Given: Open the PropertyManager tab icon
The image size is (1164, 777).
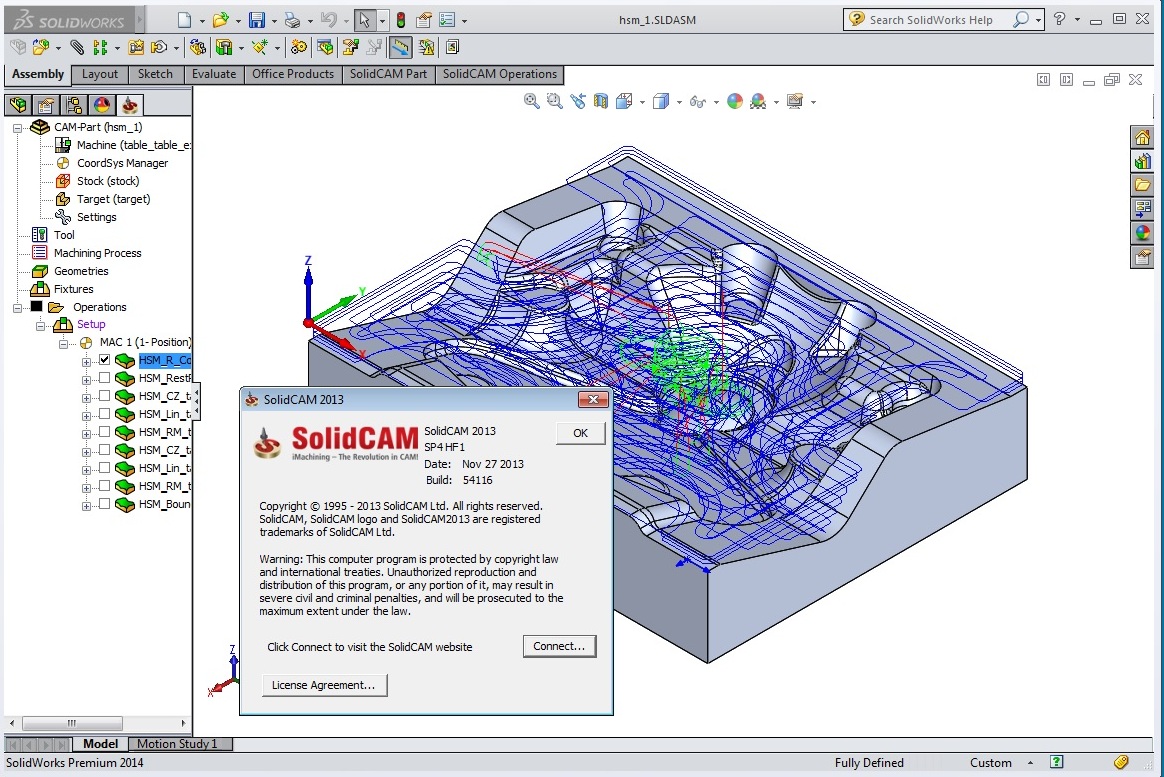Looking at the screenshot, I should pyautogui.click(x=46, y=105).
